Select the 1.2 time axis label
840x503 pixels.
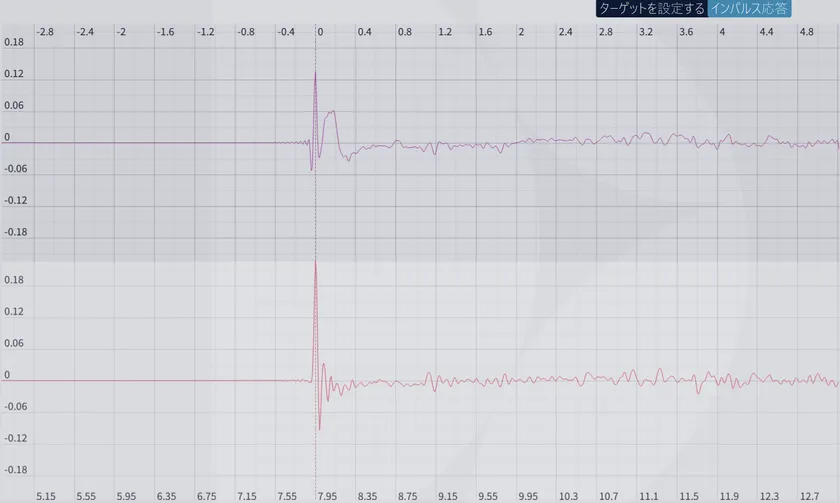(445, 32)
